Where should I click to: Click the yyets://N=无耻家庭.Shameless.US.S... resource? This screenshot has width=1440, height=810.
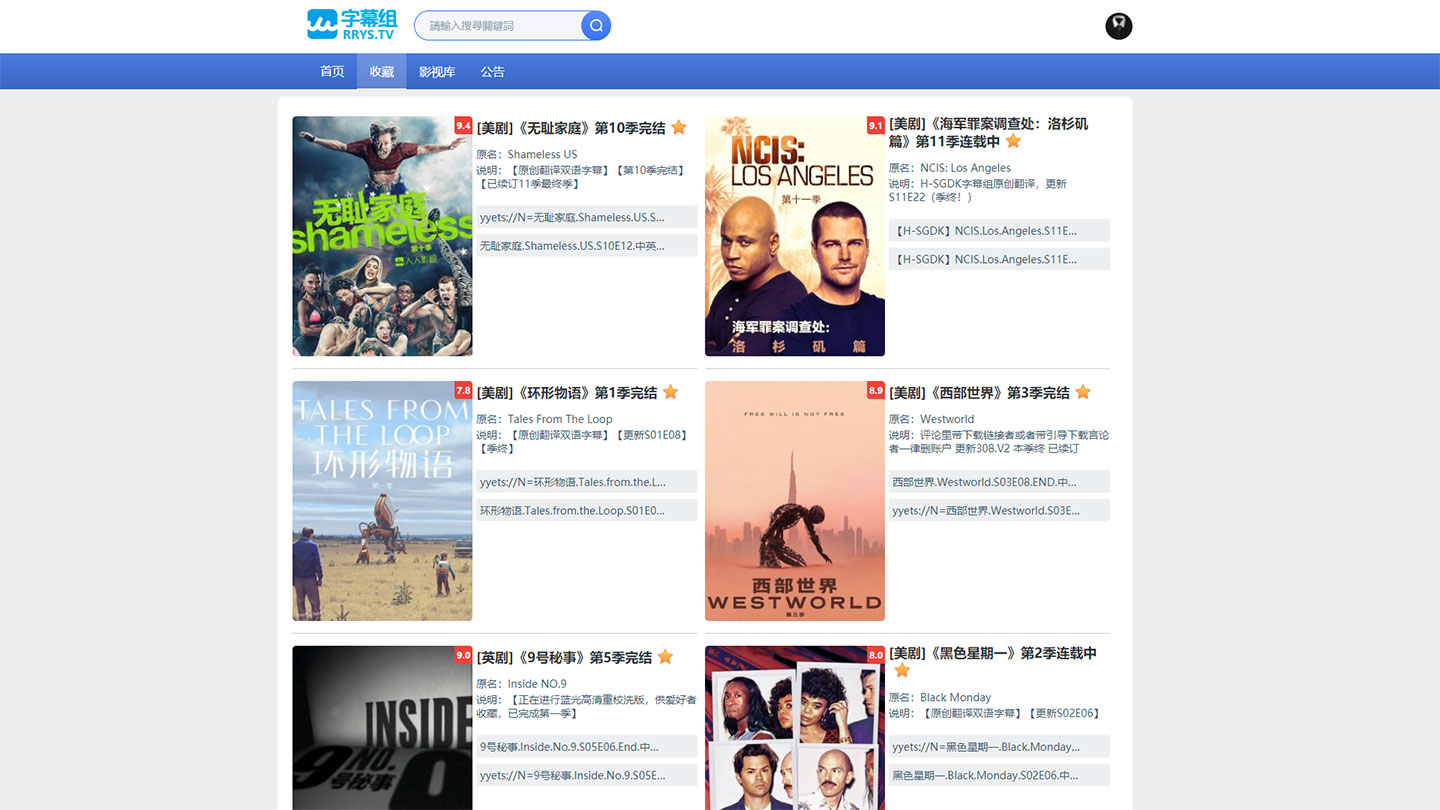586,217
